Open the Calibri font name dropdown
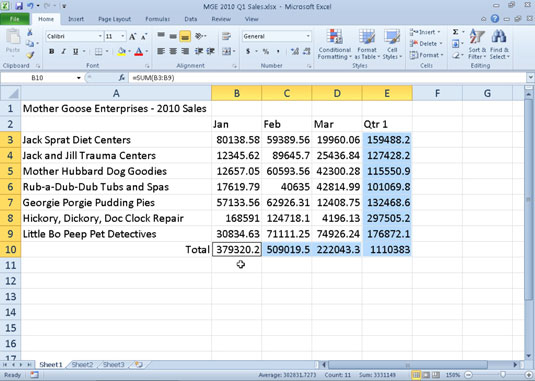This screenshot has width=535, height=381. click(100, 36)
